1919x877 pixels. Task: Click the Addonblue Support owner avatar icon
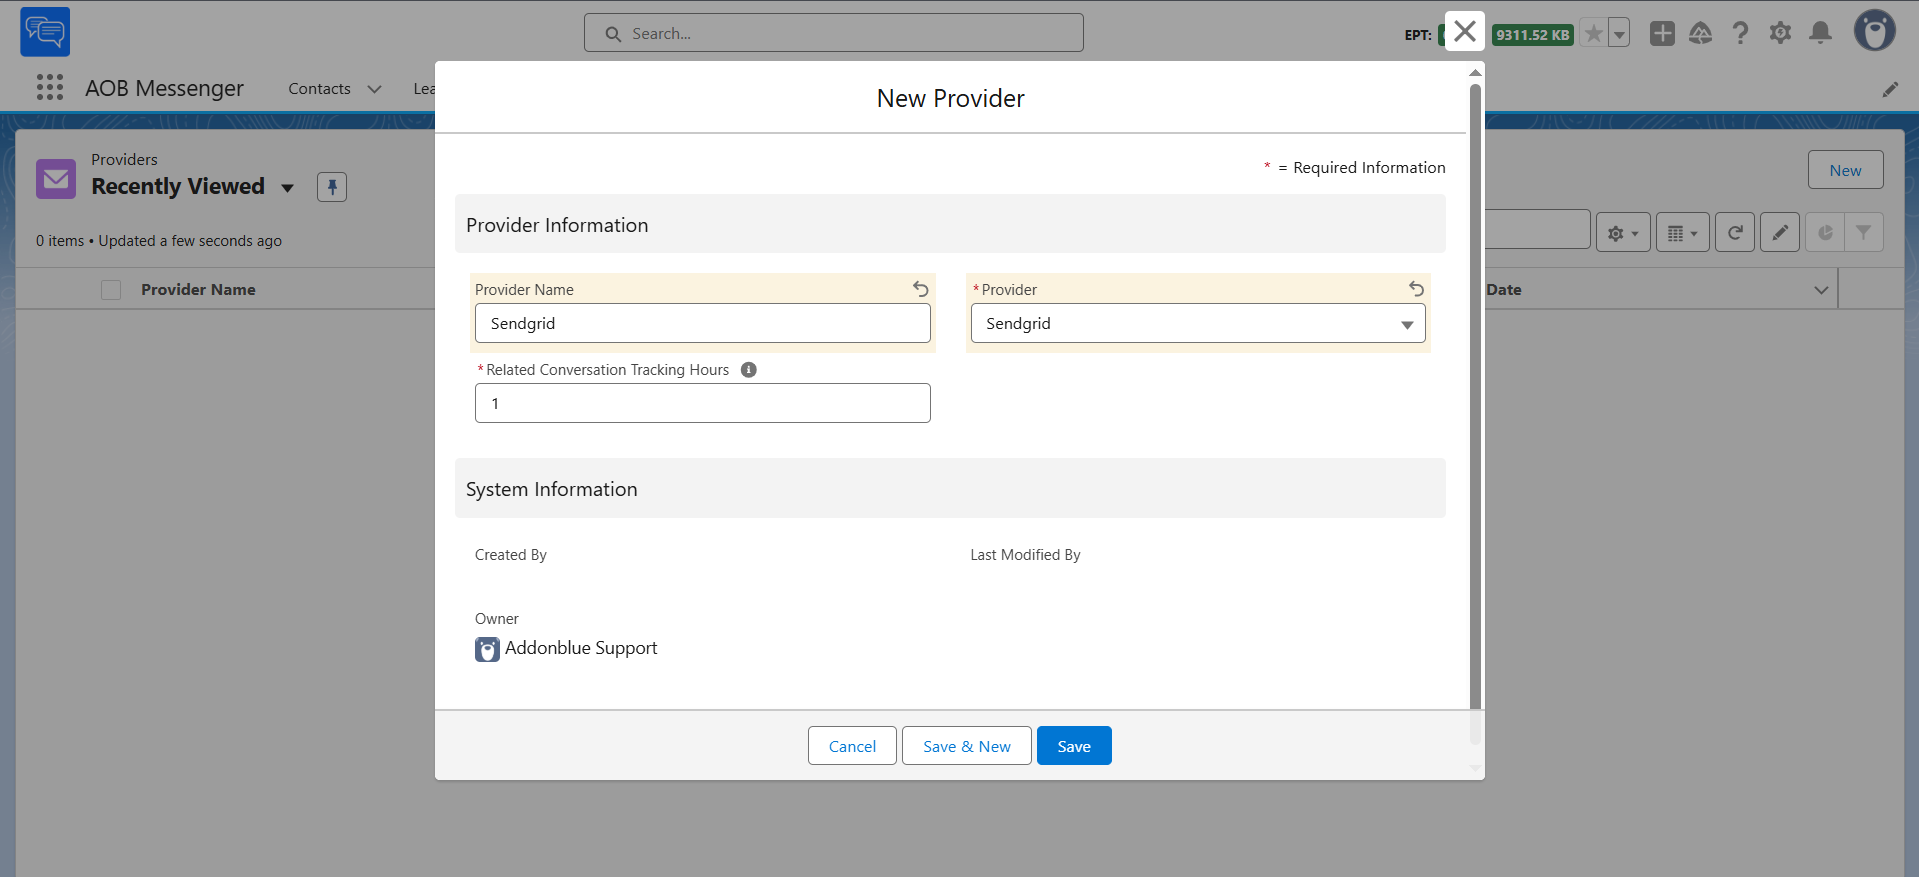487,650
